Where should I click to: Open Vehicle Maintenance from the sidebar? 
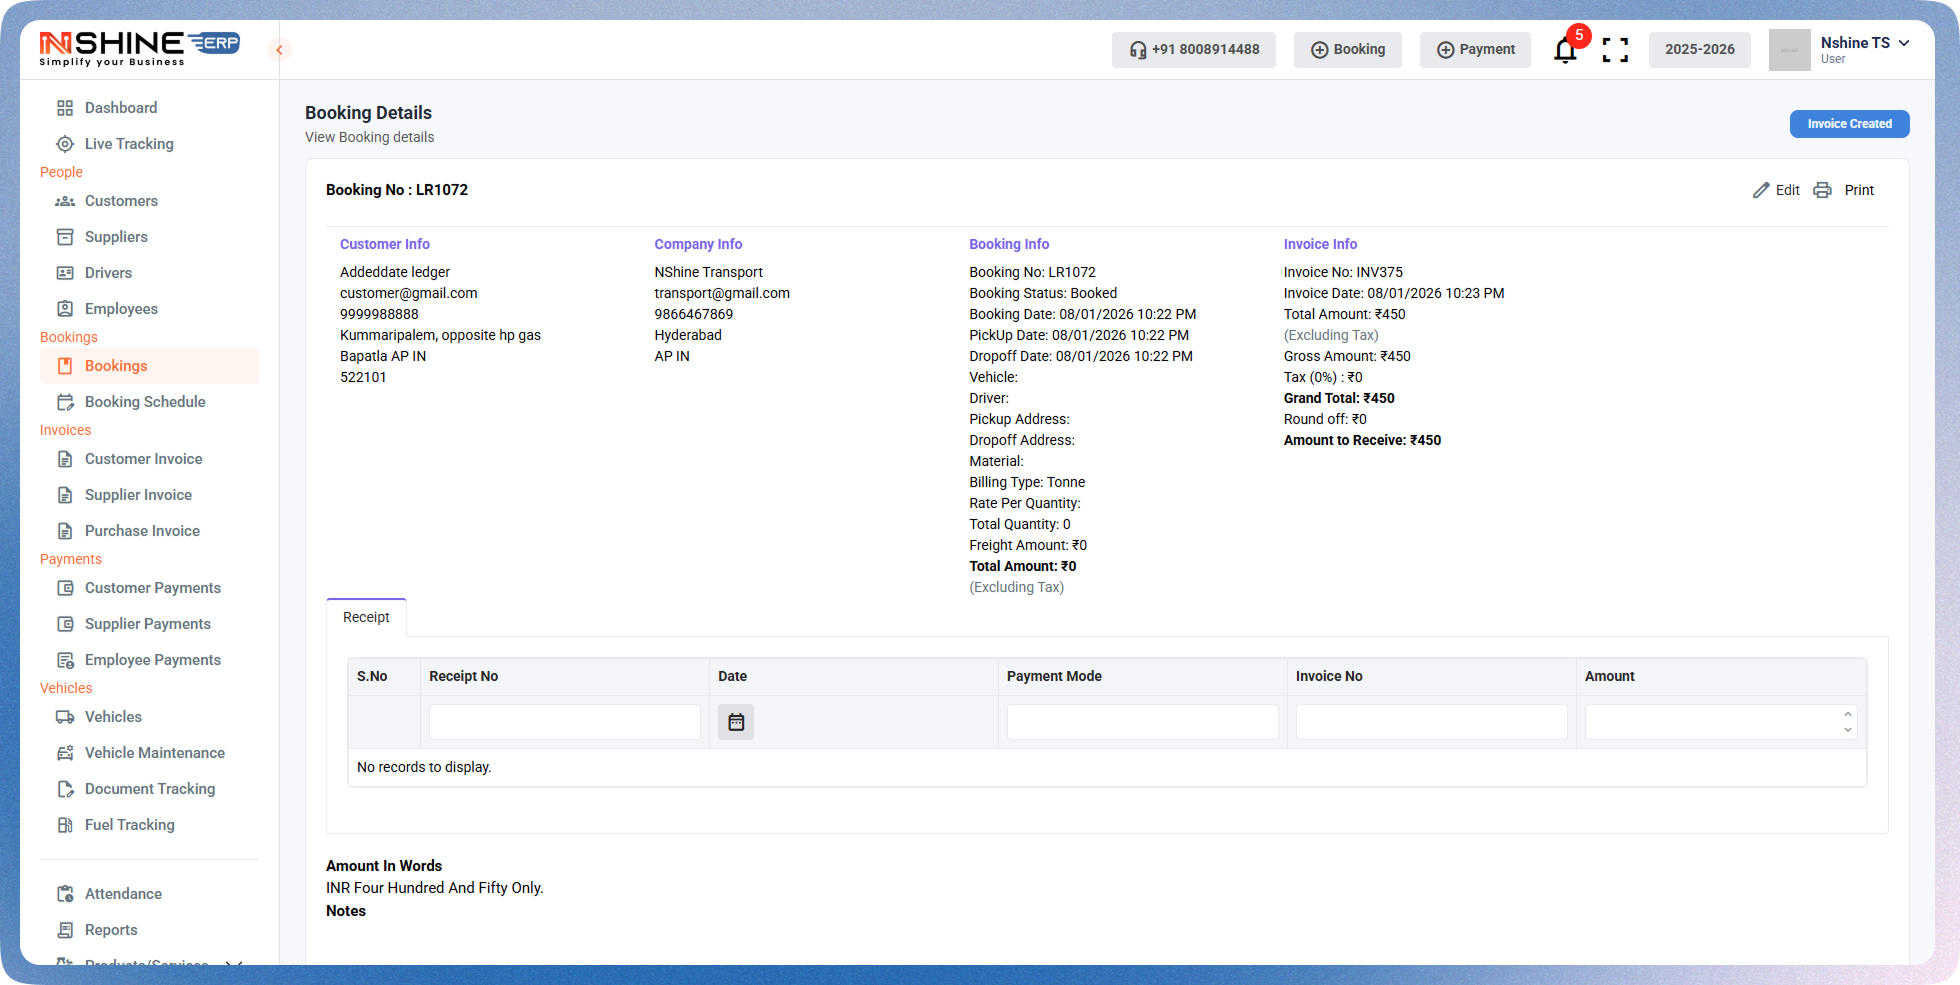[x=154, y=753]
